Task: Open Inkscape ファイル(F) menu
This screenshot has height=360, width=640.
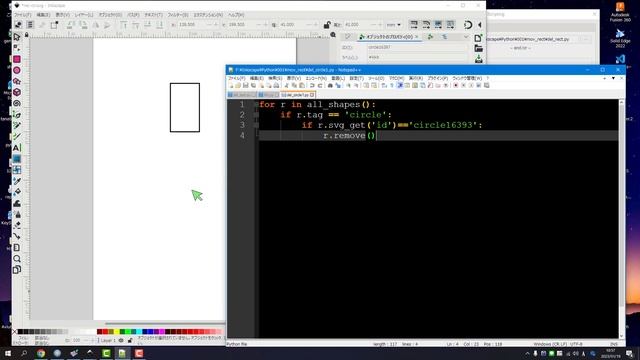Action: click(x=22, y=15)
